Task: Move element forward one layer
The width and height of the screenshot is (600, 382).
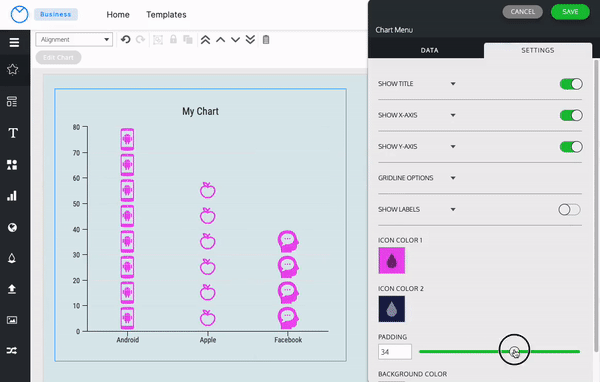Action: 220,40
